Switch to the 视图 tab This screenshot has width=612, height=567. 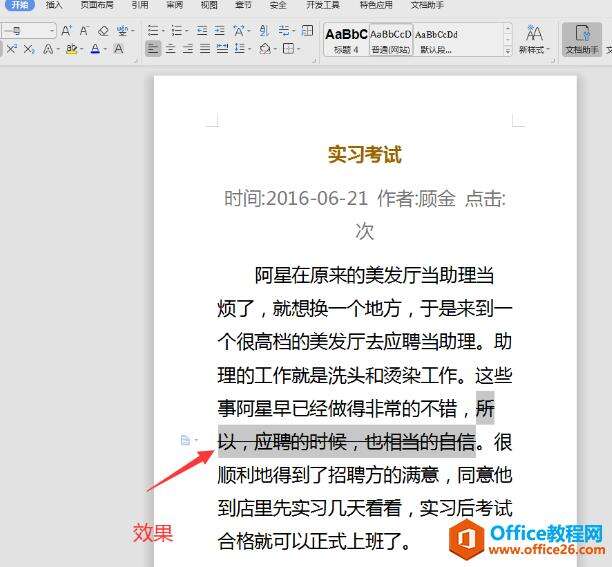(209, 5)
